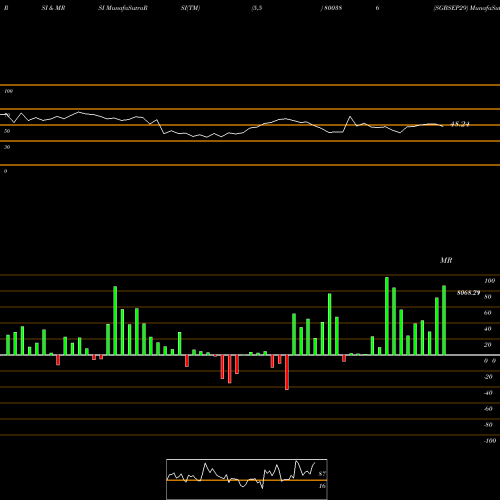
Task: Click the MR axis label 40
Action: point(488,329)
